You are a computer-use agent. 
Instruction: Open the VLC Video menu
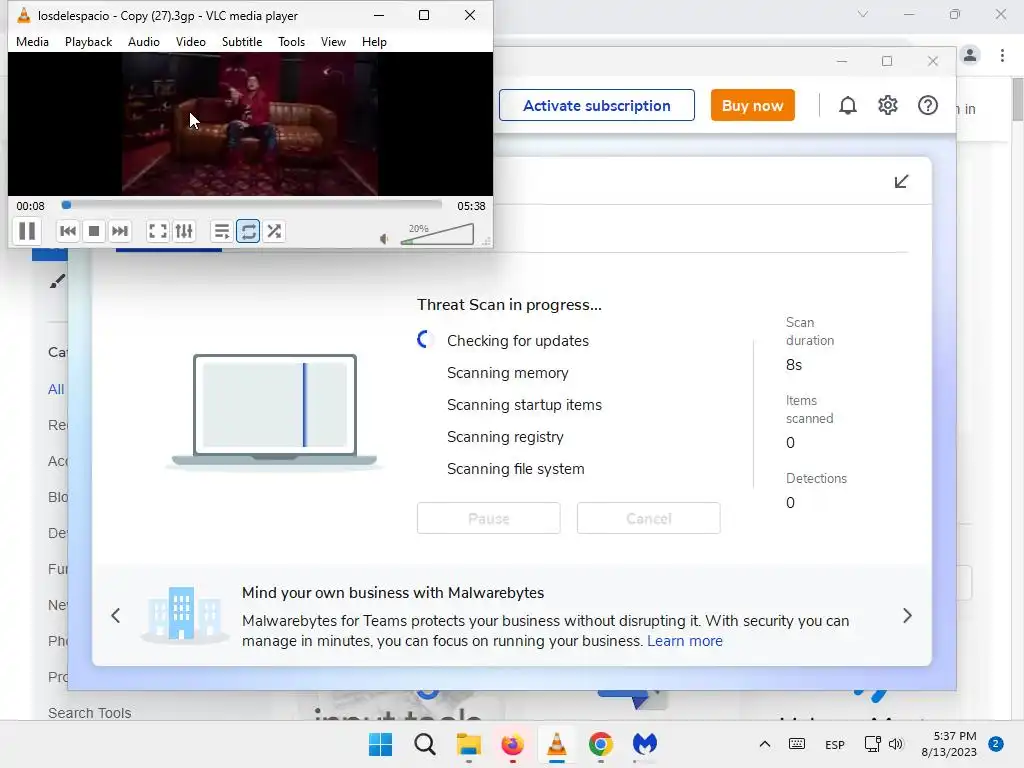pyautogui.click(x=191, y=42)
